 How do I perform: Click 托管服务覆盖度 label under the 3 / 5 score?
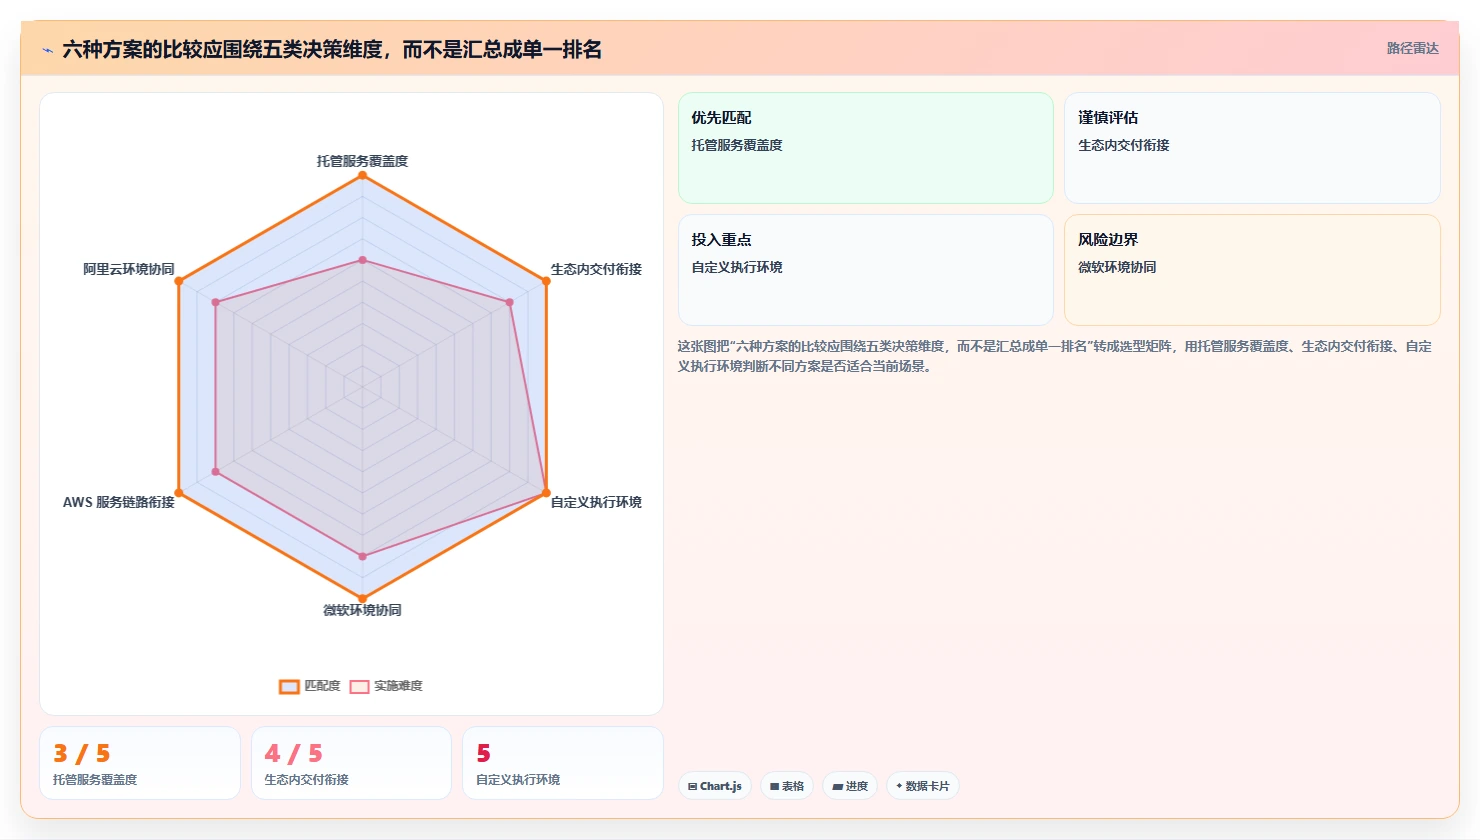click(95, 780)
